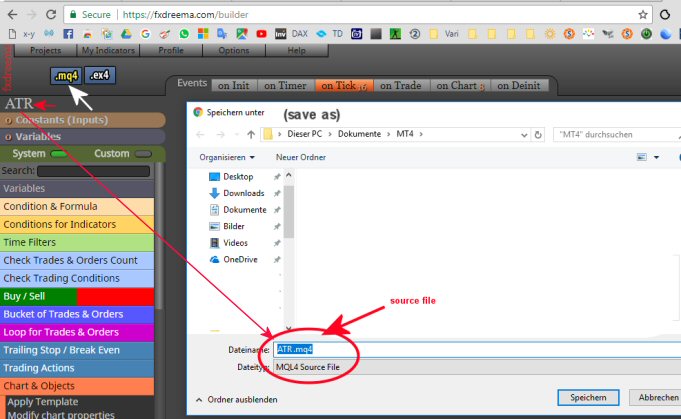Open the Conditions for Indicators category
Screen dimensions: 681x419
77,224
